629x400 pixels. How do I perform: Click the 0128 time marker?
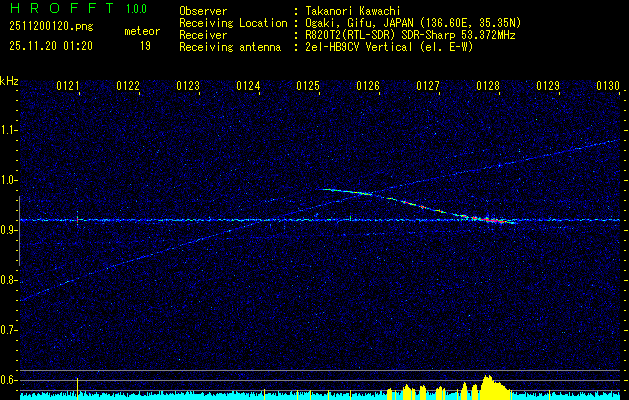pos(488,87)
